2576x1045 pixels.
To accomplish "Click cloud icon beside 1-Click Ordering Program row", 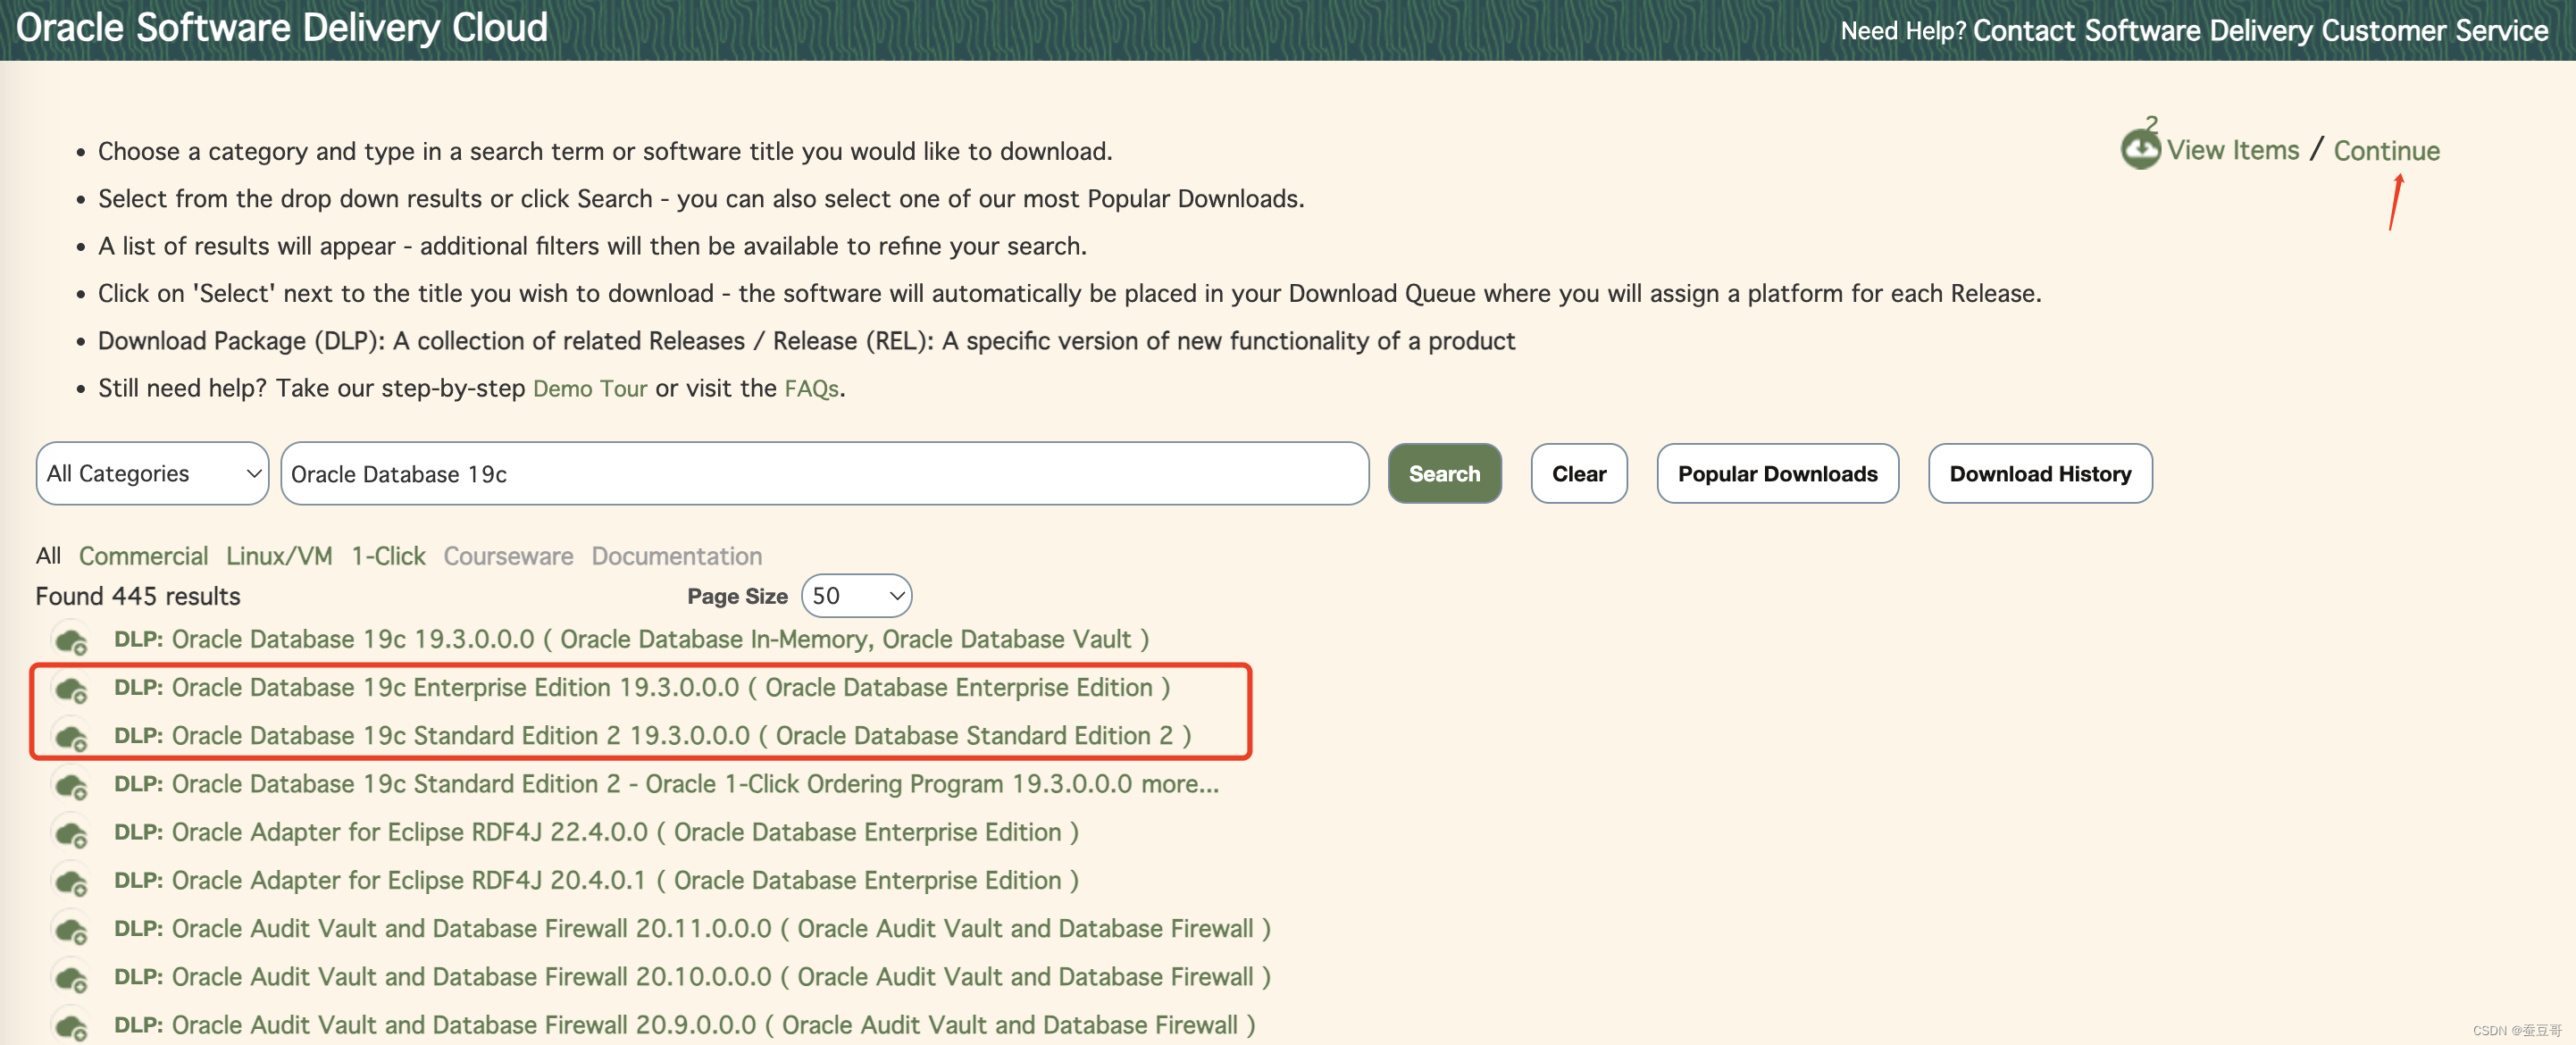I will [71, 786].
